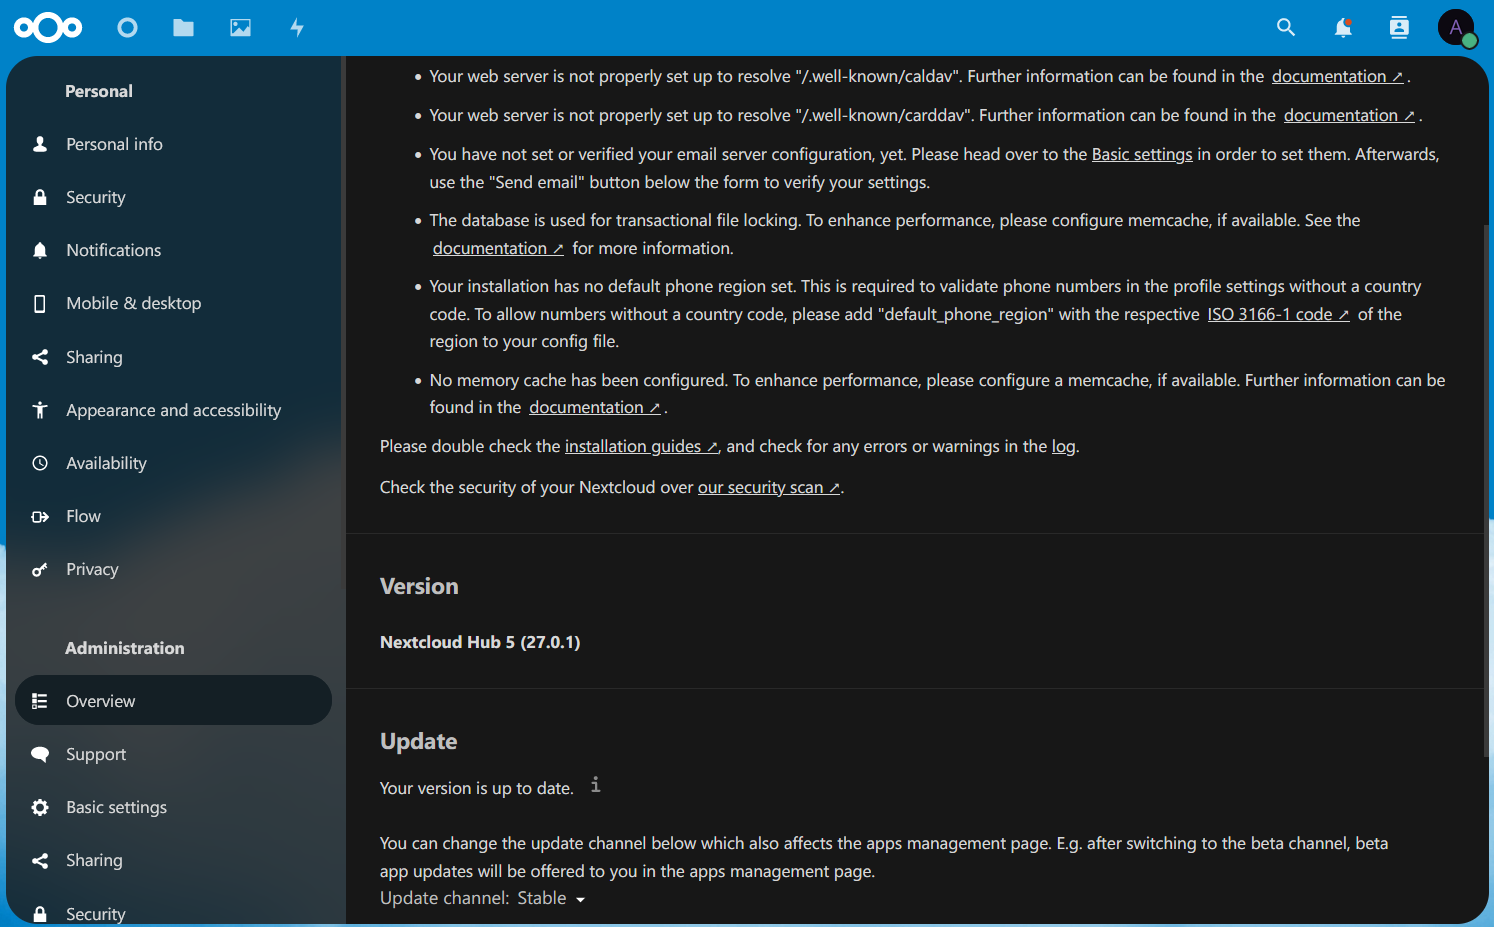This screenshot has width=1494, height=927.
Task: Click the speech bubble icon beside Support
Action: (x=40, y=754)
